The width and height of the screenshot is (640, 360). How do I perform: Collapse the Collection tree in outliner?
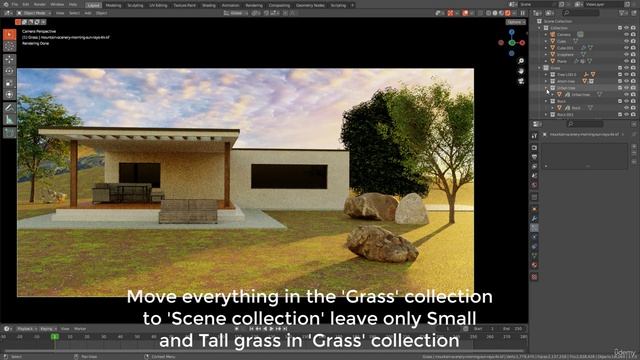(539, 28)
